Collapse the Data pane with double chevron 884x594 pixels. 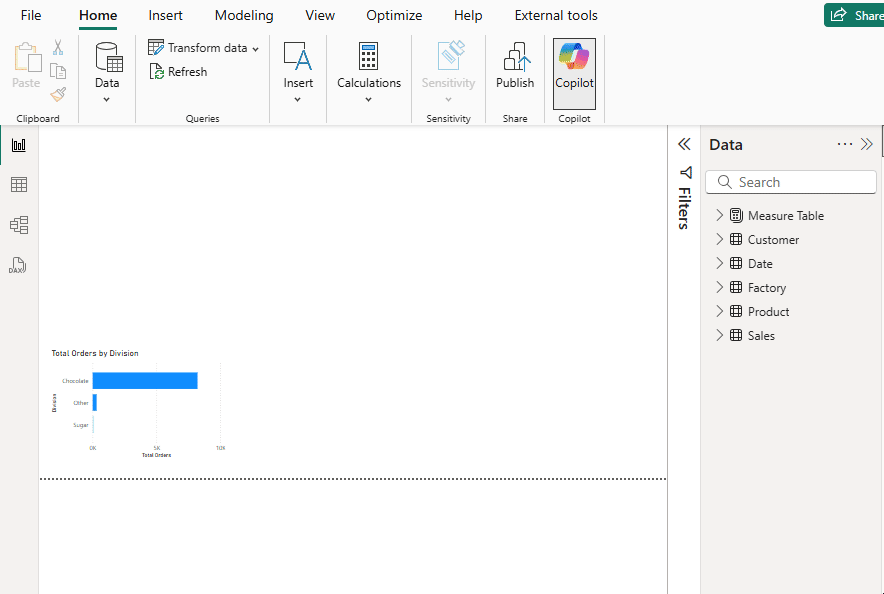(x=867, y=145)
